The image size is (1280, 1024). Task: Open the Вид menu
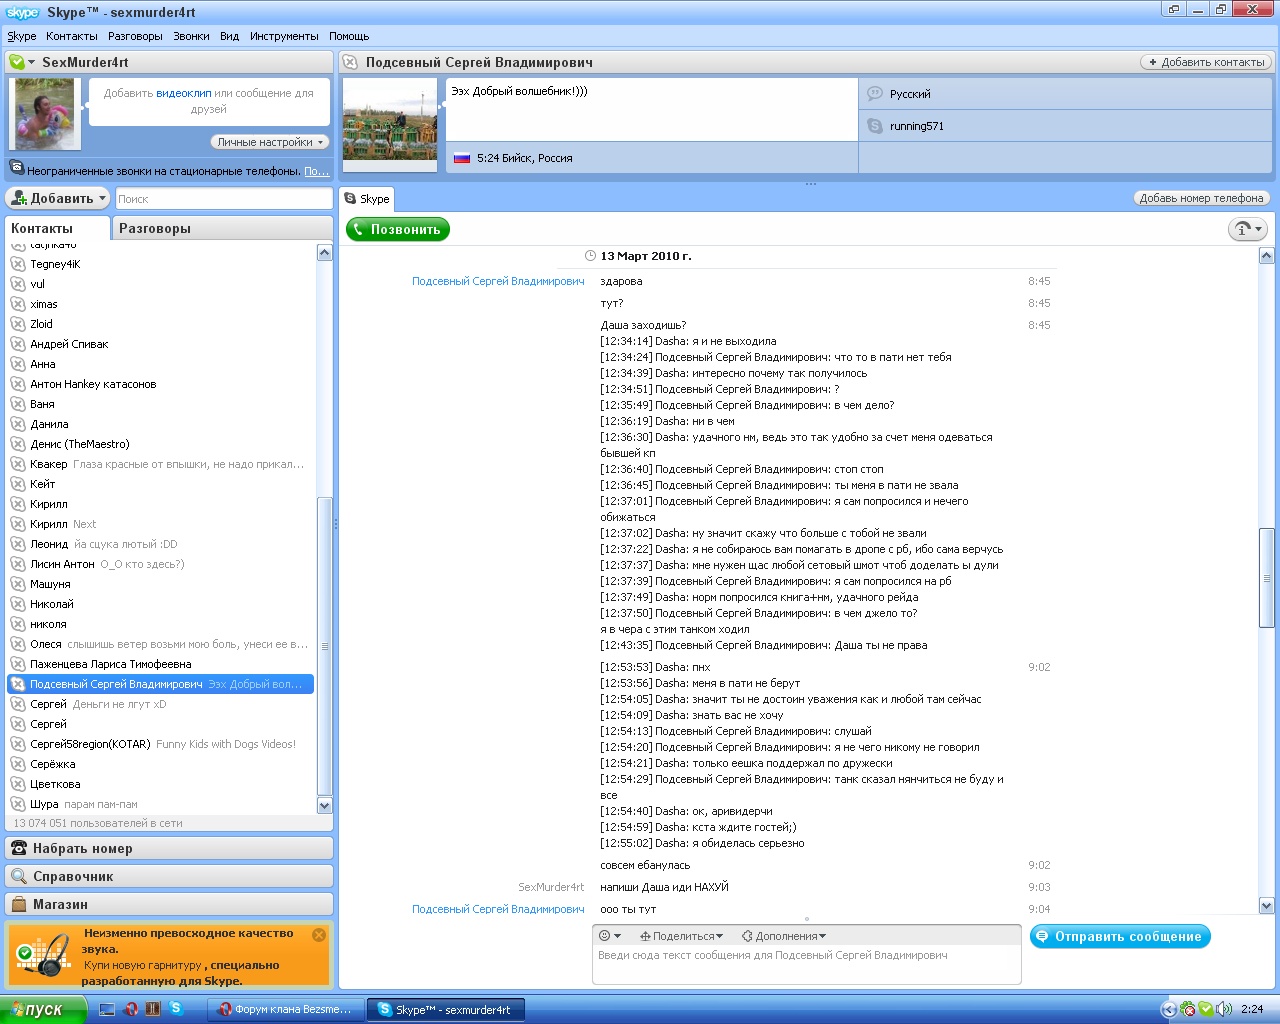pyautogui.click(x=230, y=36)
